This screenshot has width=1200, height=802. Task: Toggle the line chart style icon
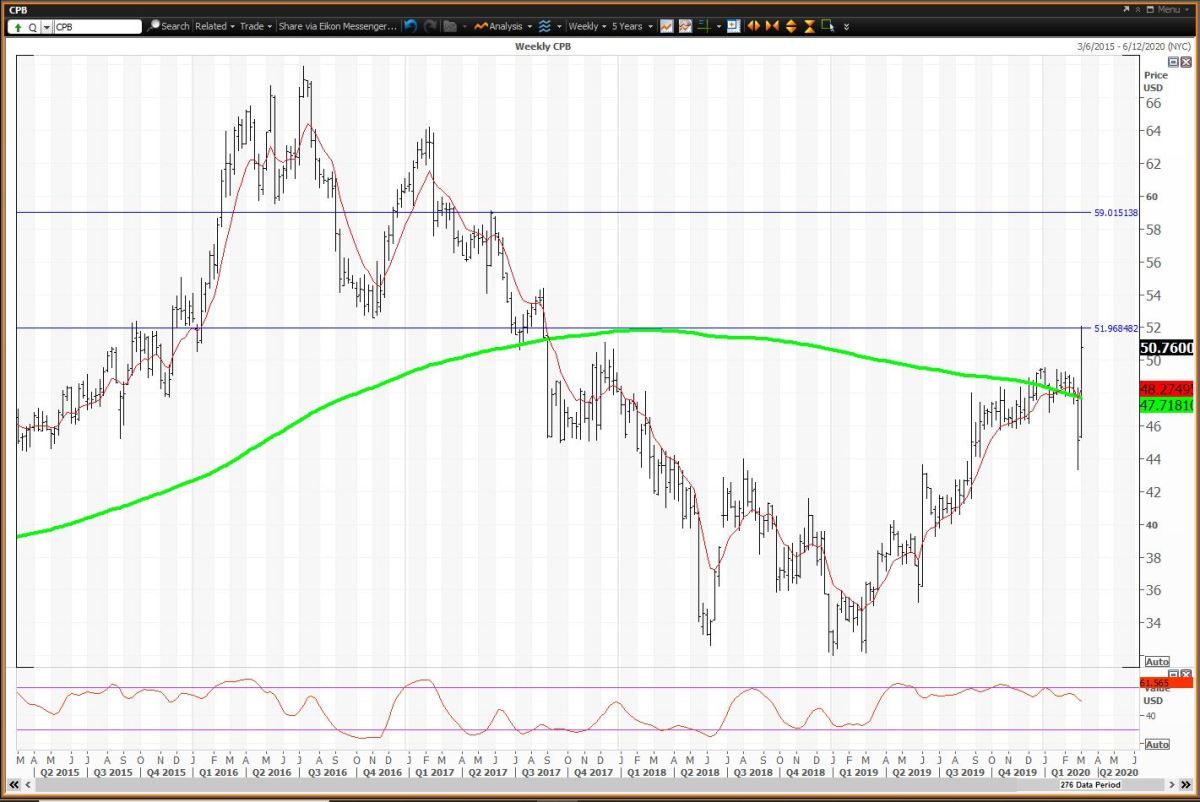(666, 26)
